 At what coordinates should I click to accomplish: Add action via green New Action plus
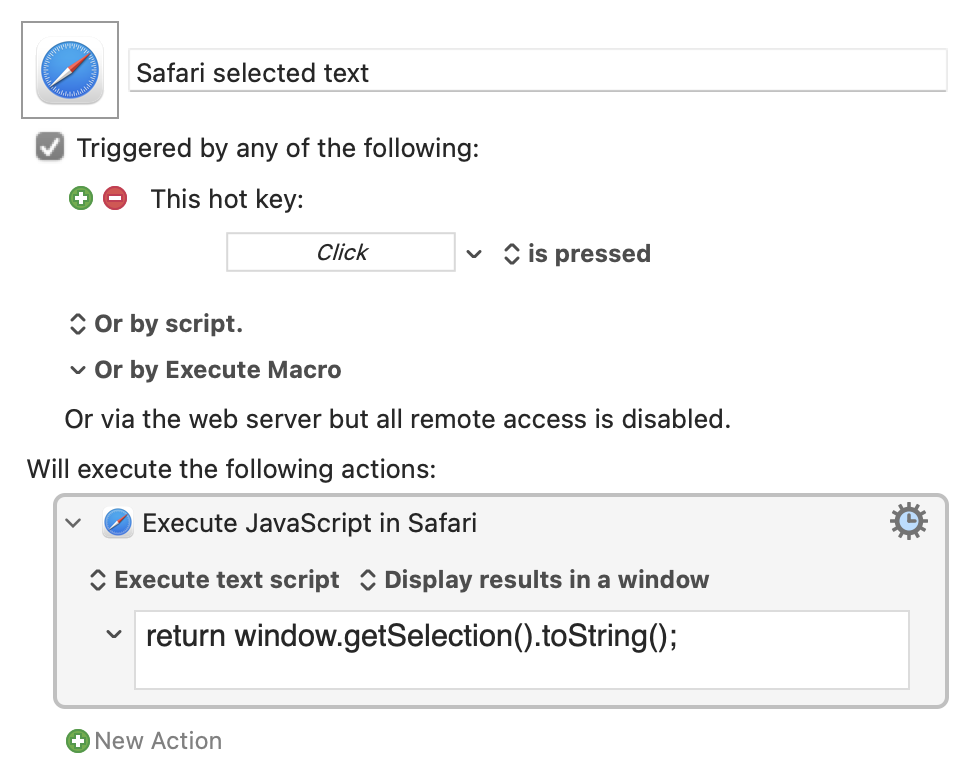point(78,741)
